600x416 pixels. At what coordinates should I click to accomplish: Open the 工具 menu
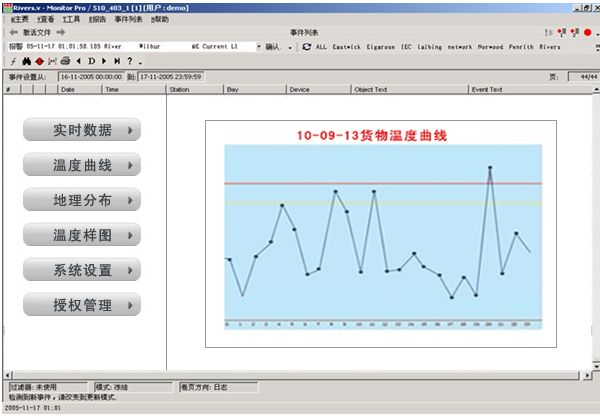click(71, 19)
